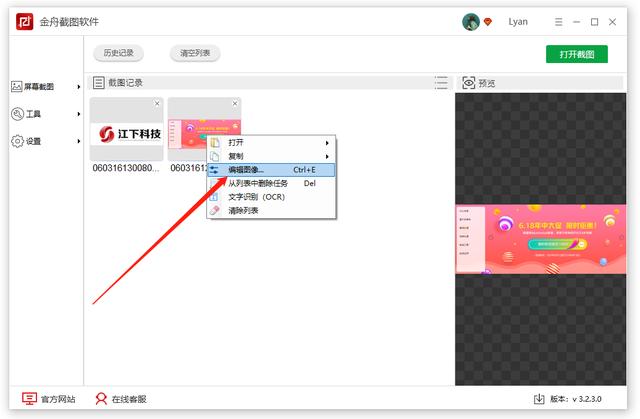Choose 文字识别 (OCR) menu entry

(271, 197)
